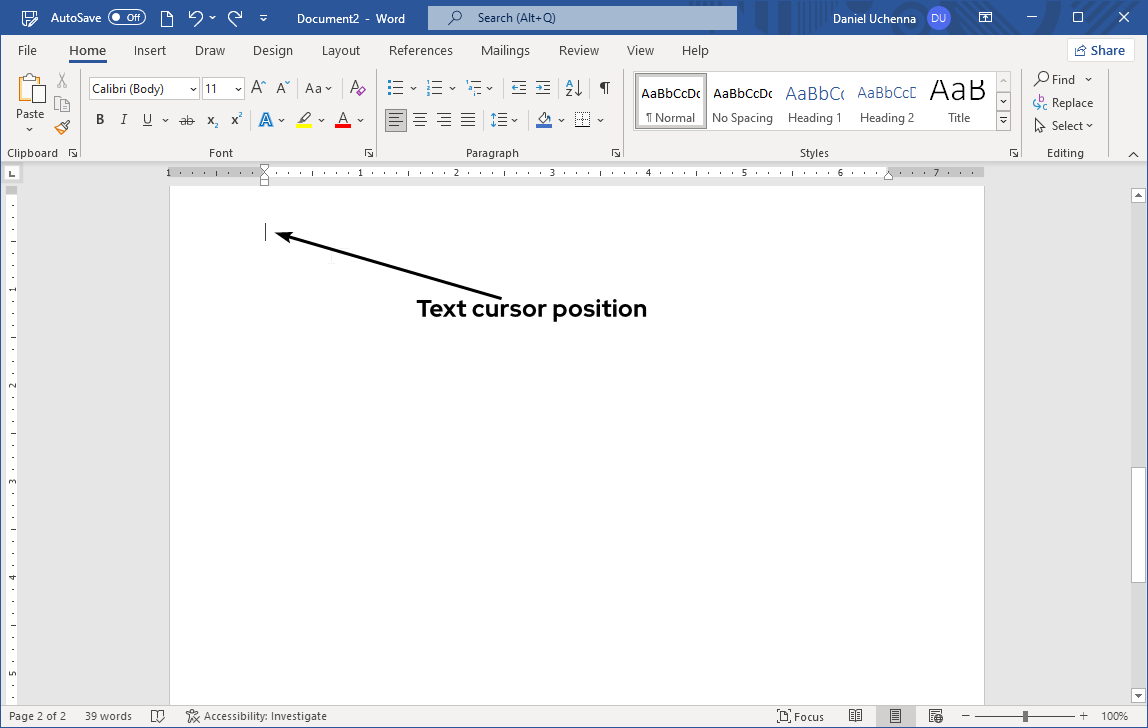The width and height of the screenshot is (1148, 728).
Task: Select the Sort paragraph icon
Action: coord(574,88)
